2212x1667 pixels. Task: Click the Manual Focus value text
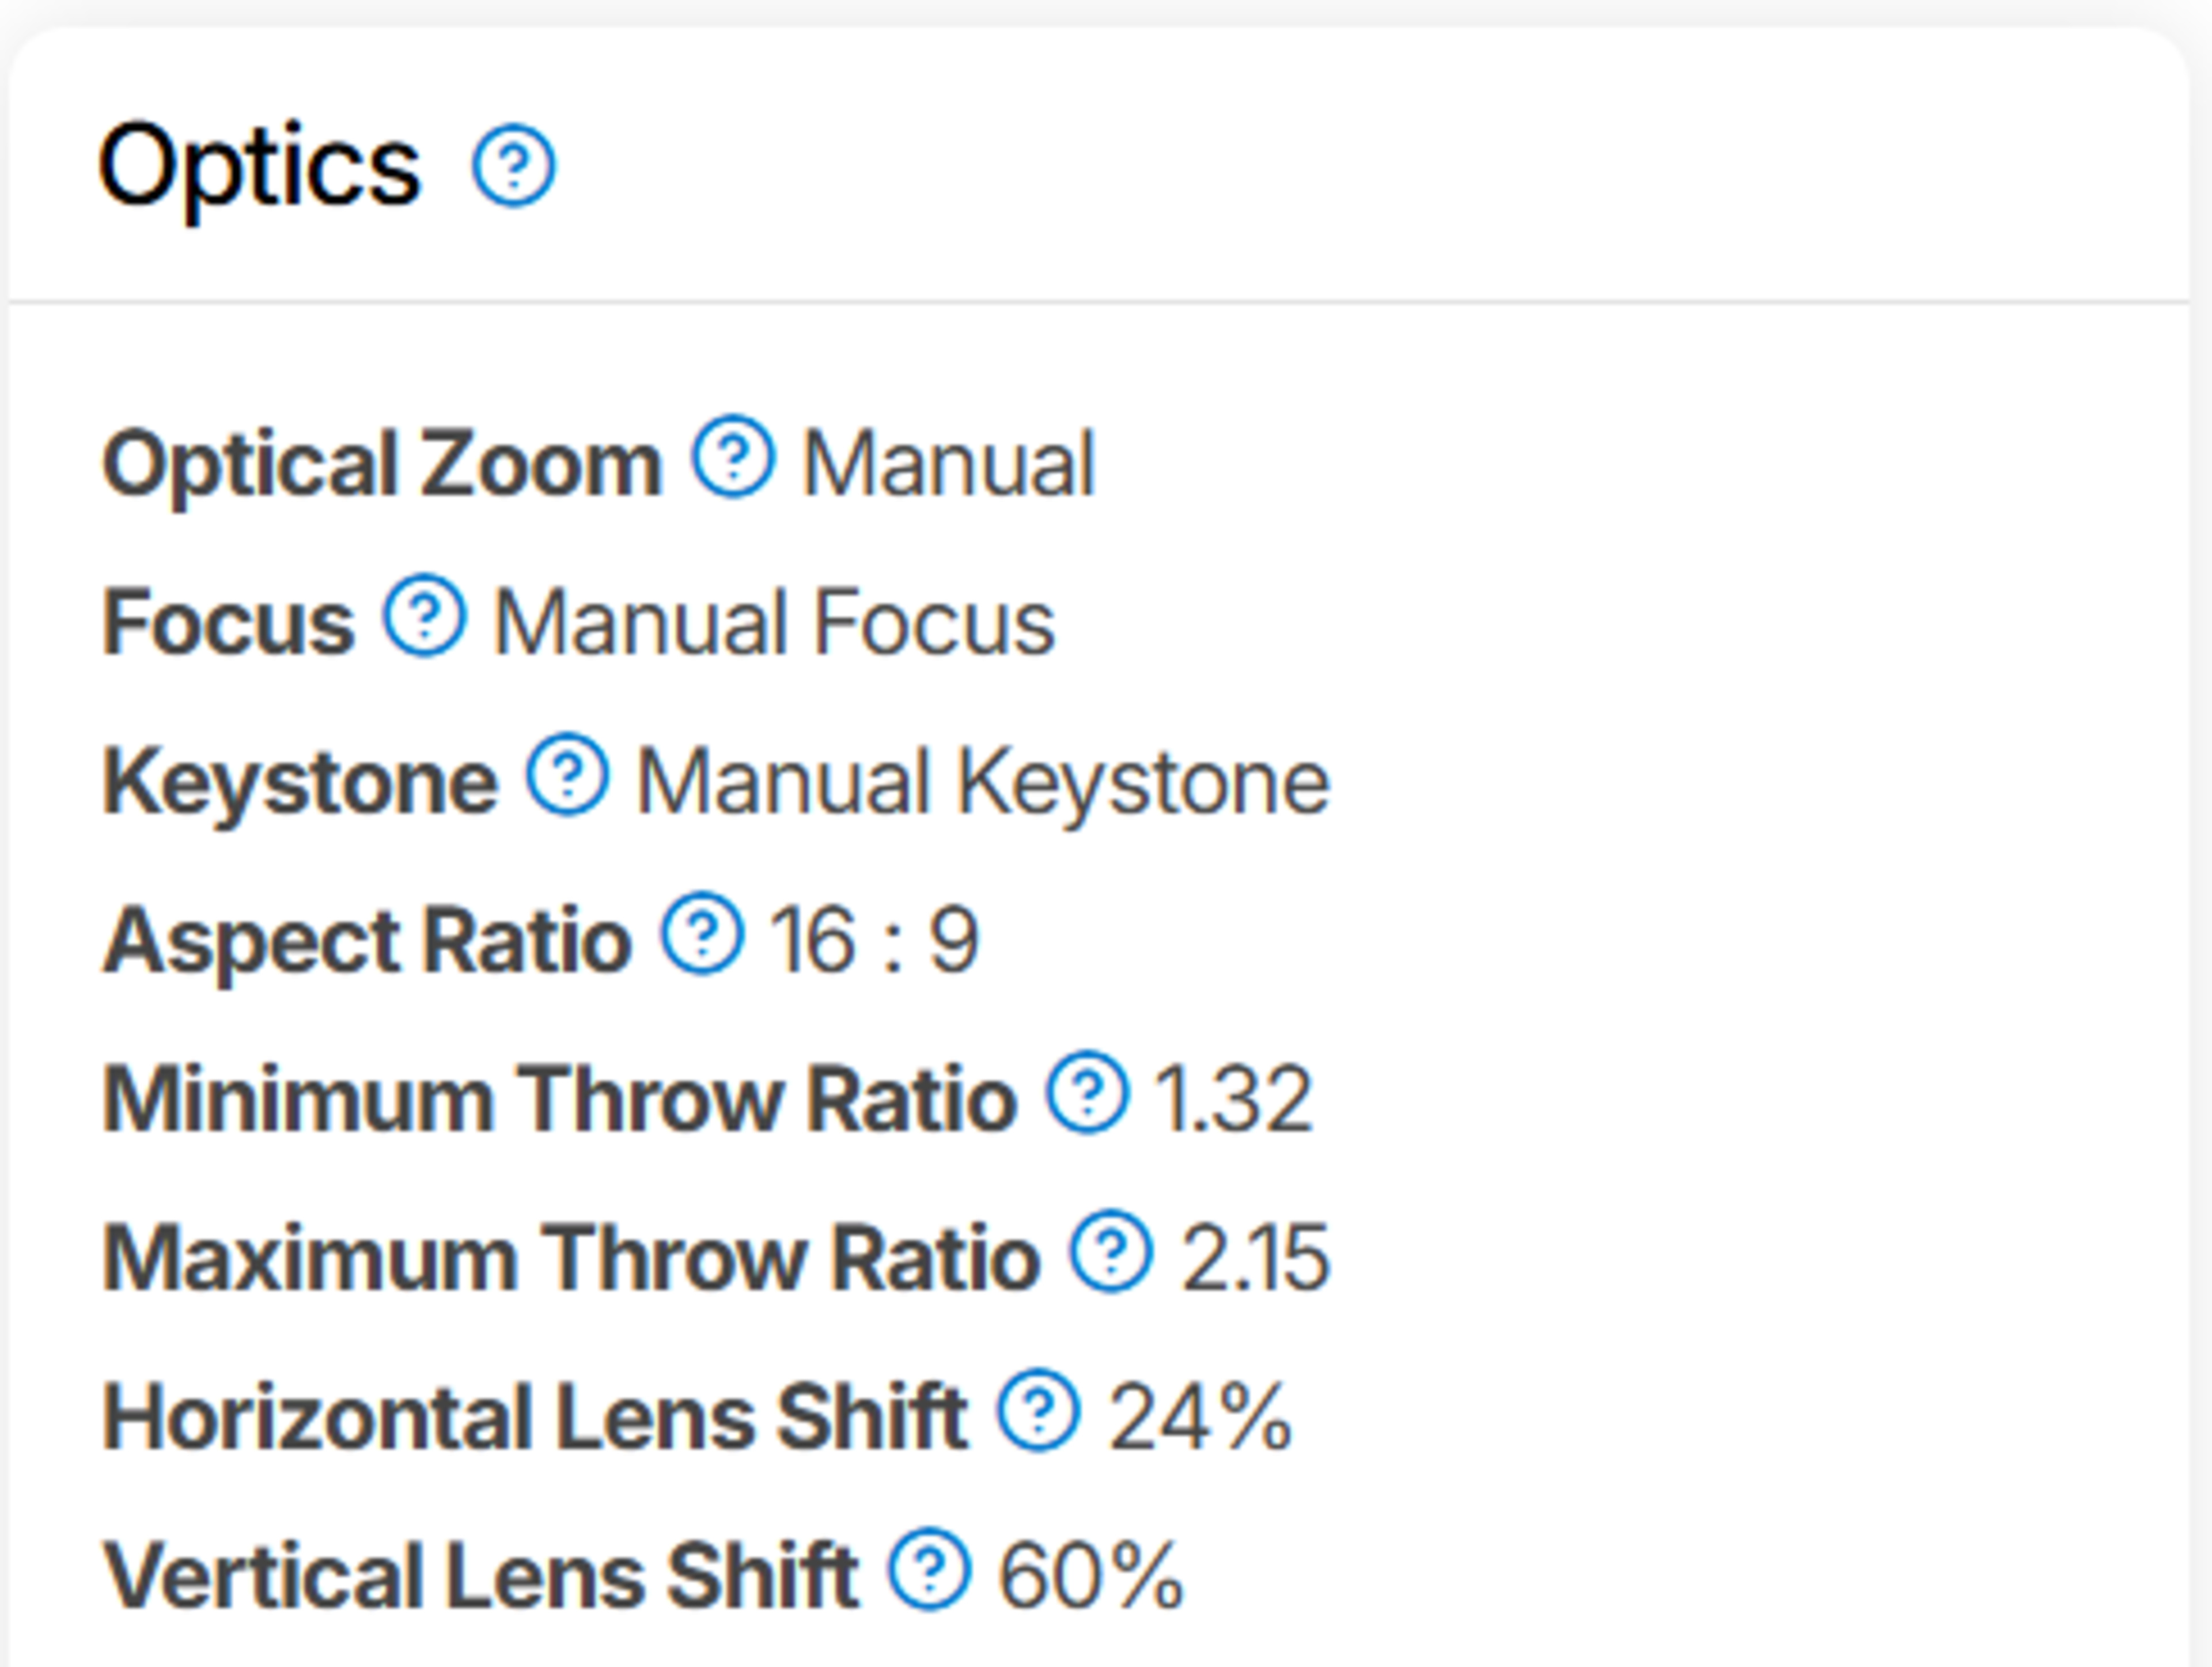774,623
